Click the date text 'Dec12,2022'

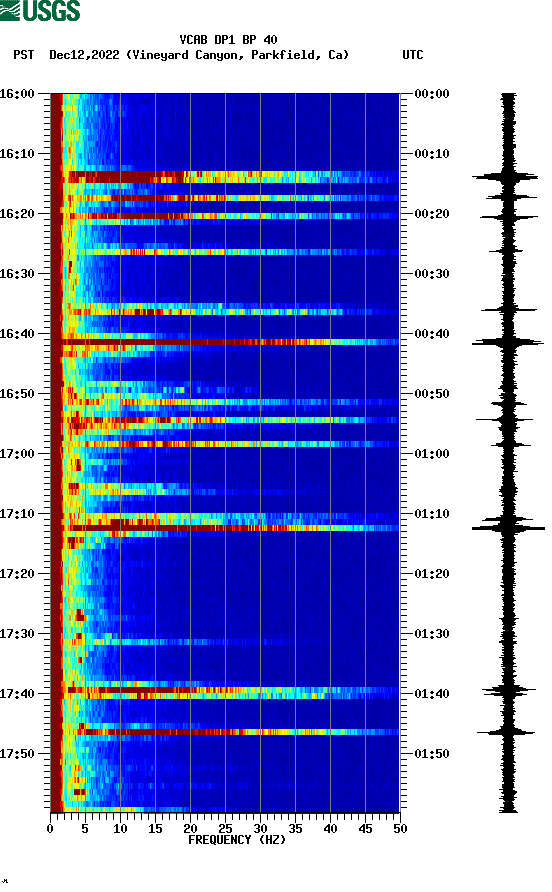pyautogui.click(x=84, y=55)
